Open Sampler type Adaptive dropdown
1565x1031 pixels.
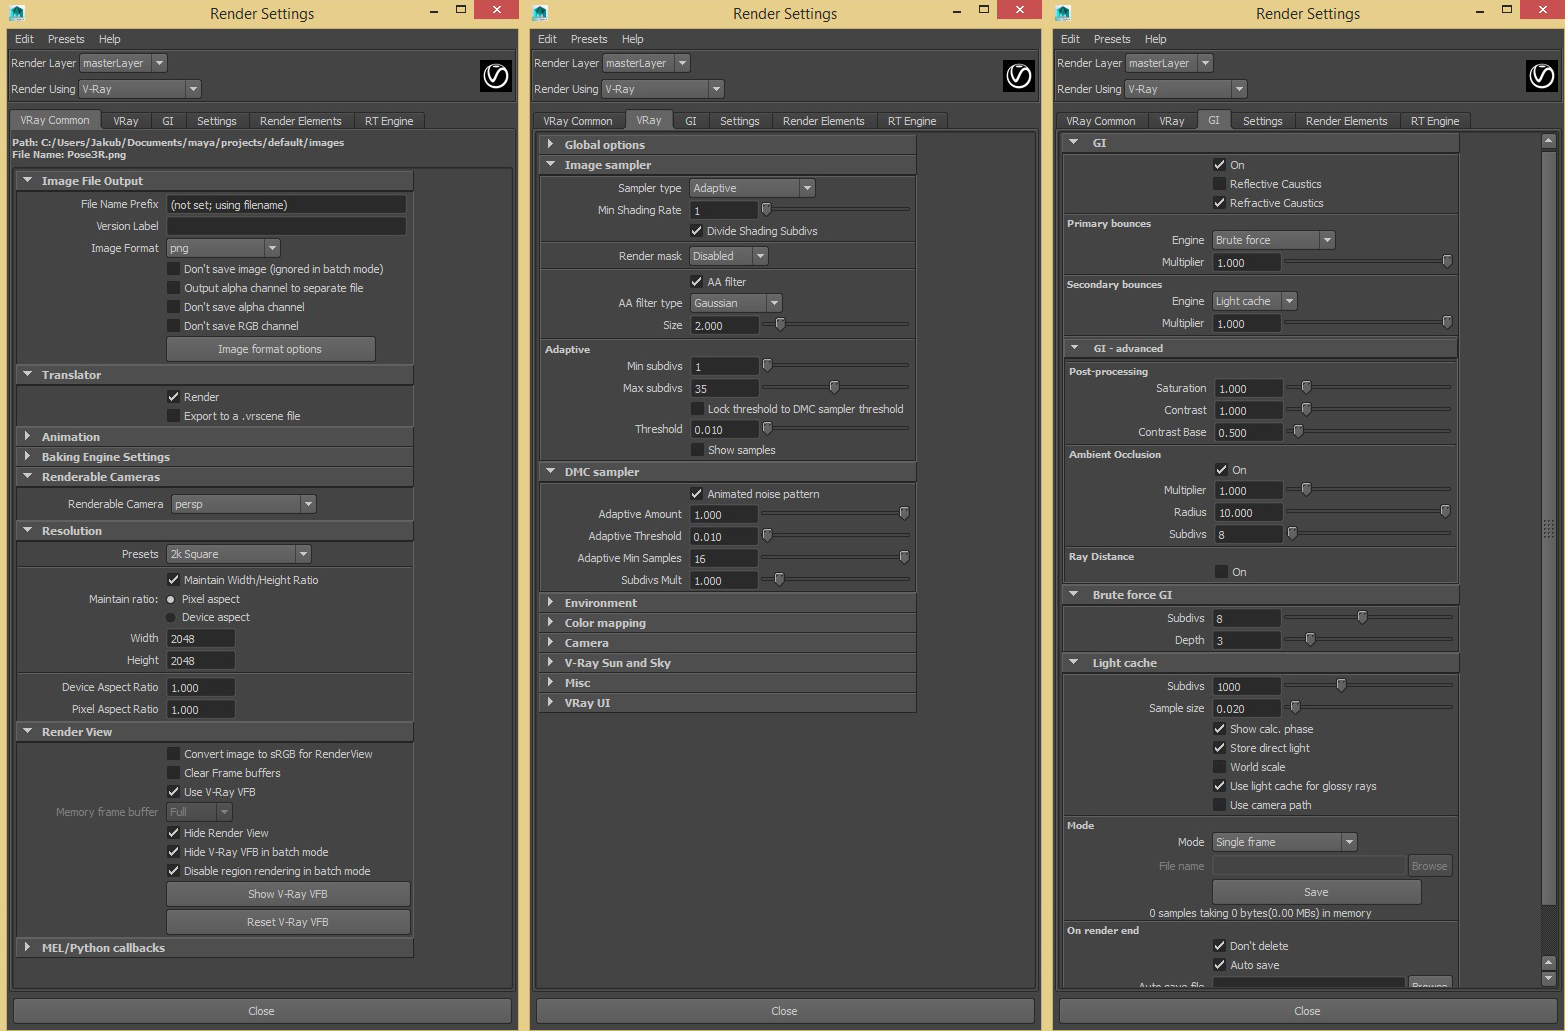[753, 188]
